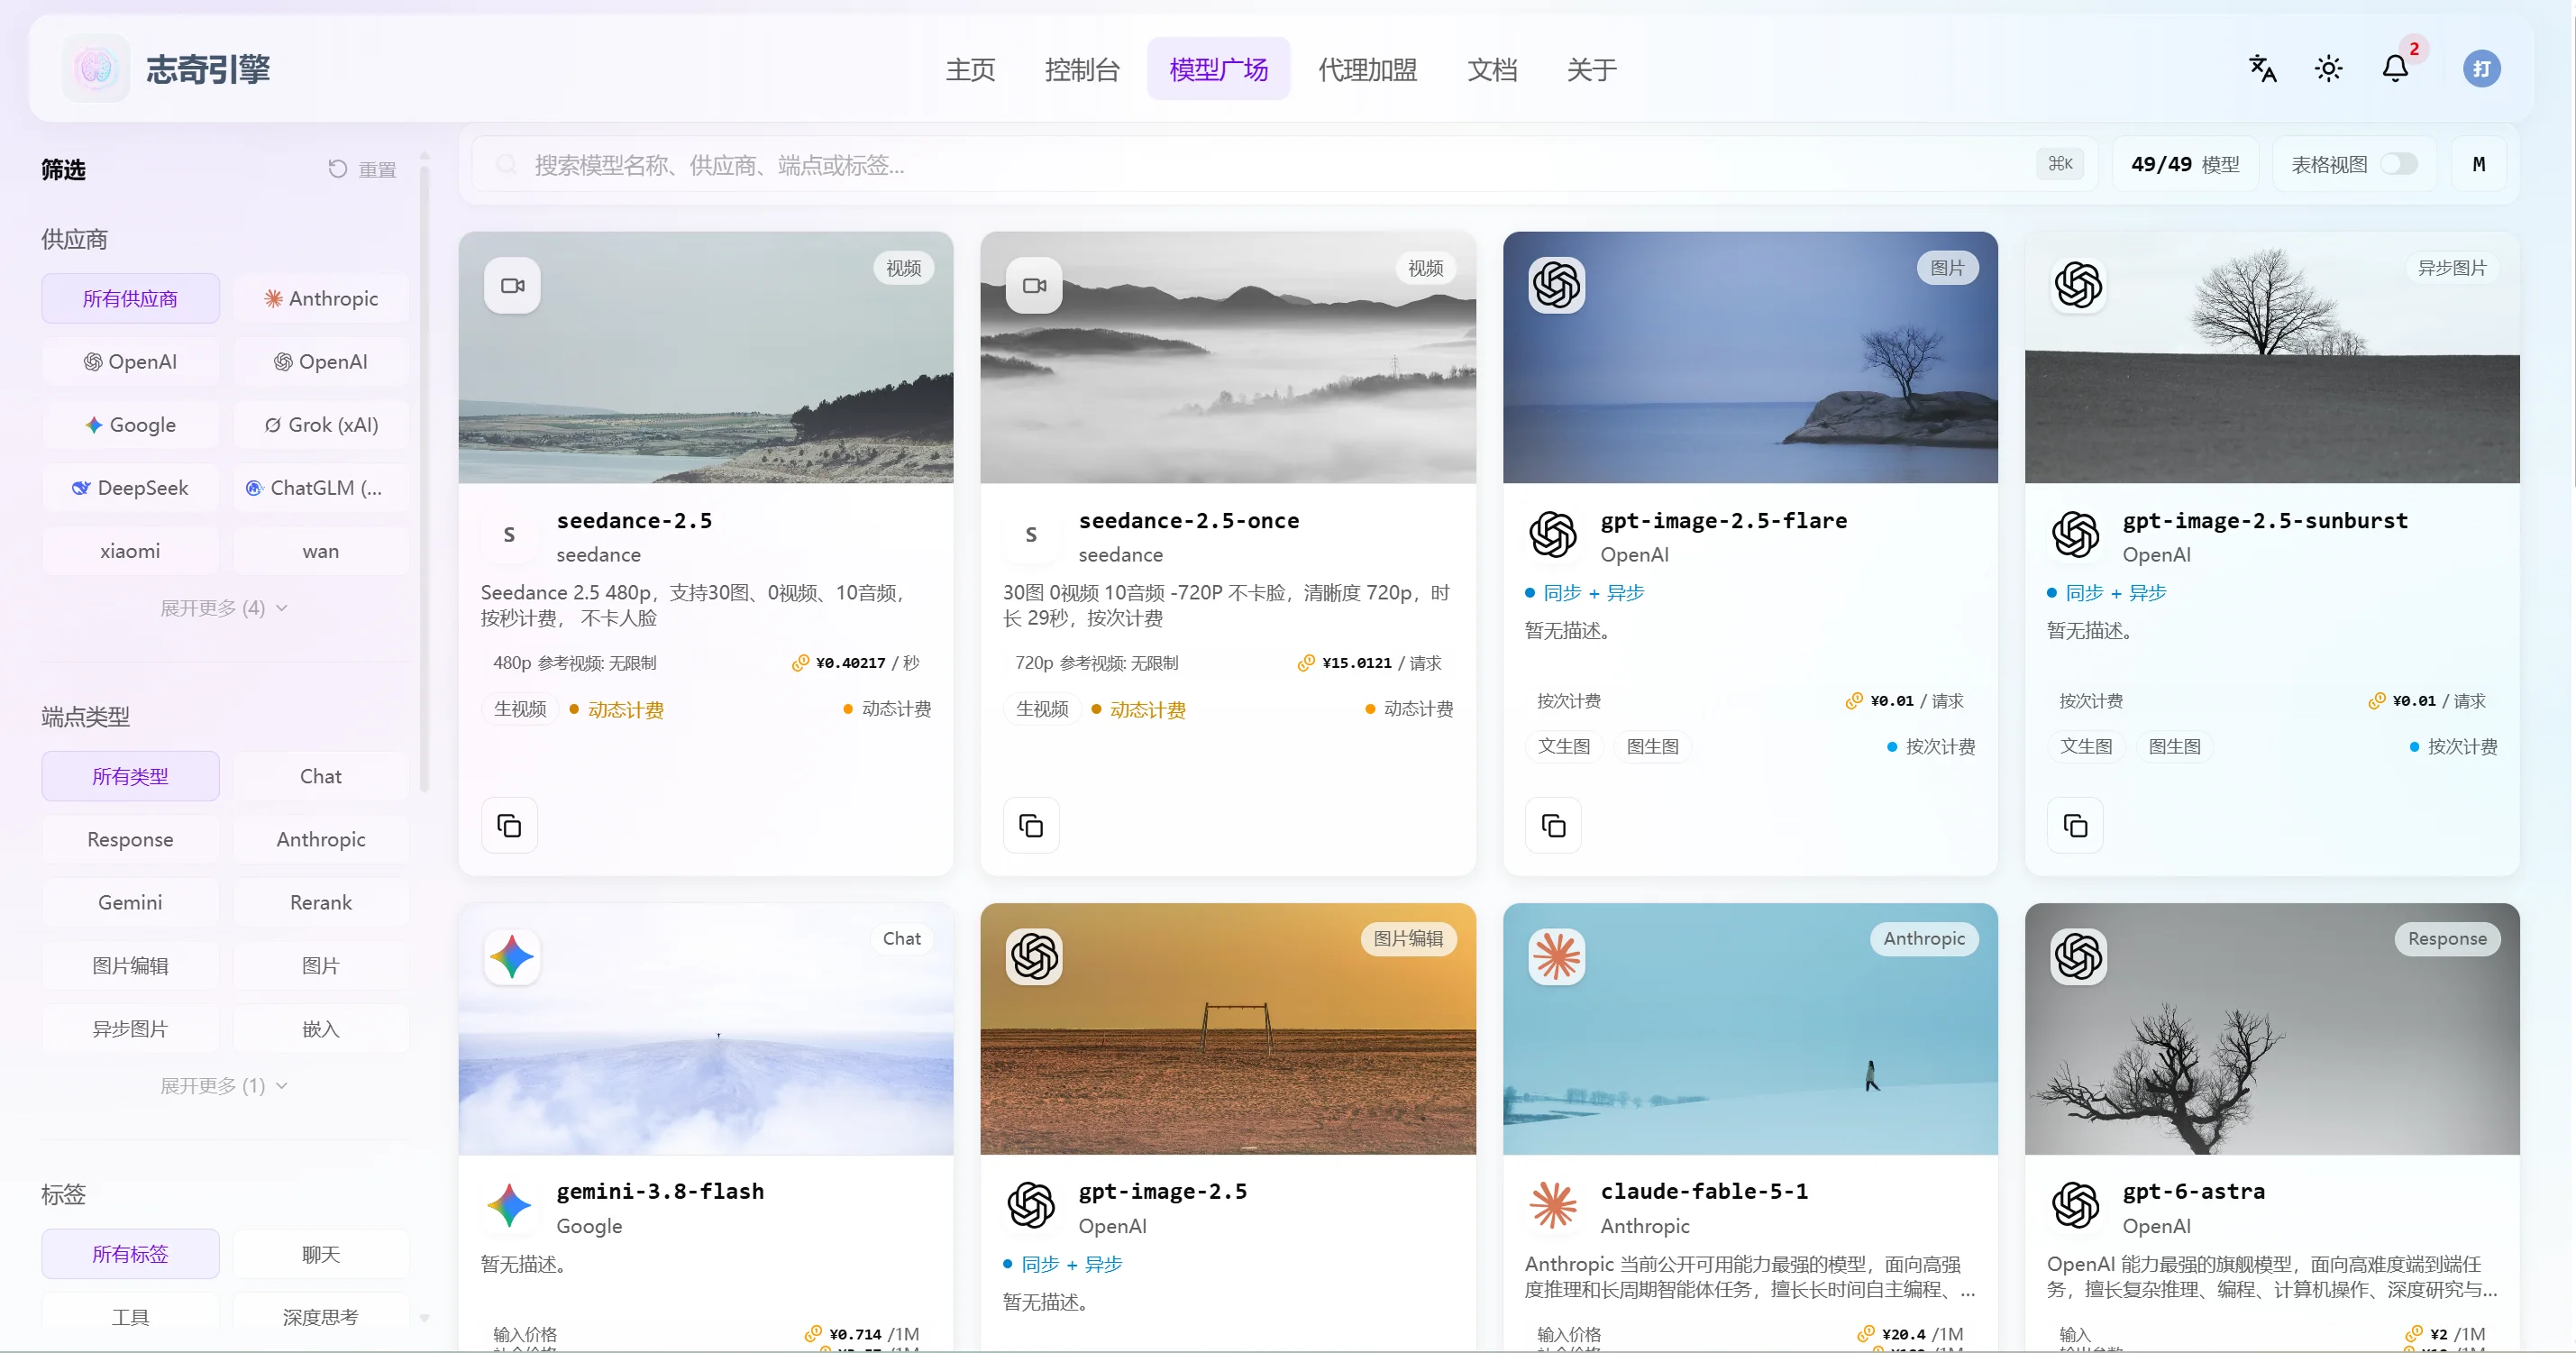Open the 文档 nav tab

1491,69
